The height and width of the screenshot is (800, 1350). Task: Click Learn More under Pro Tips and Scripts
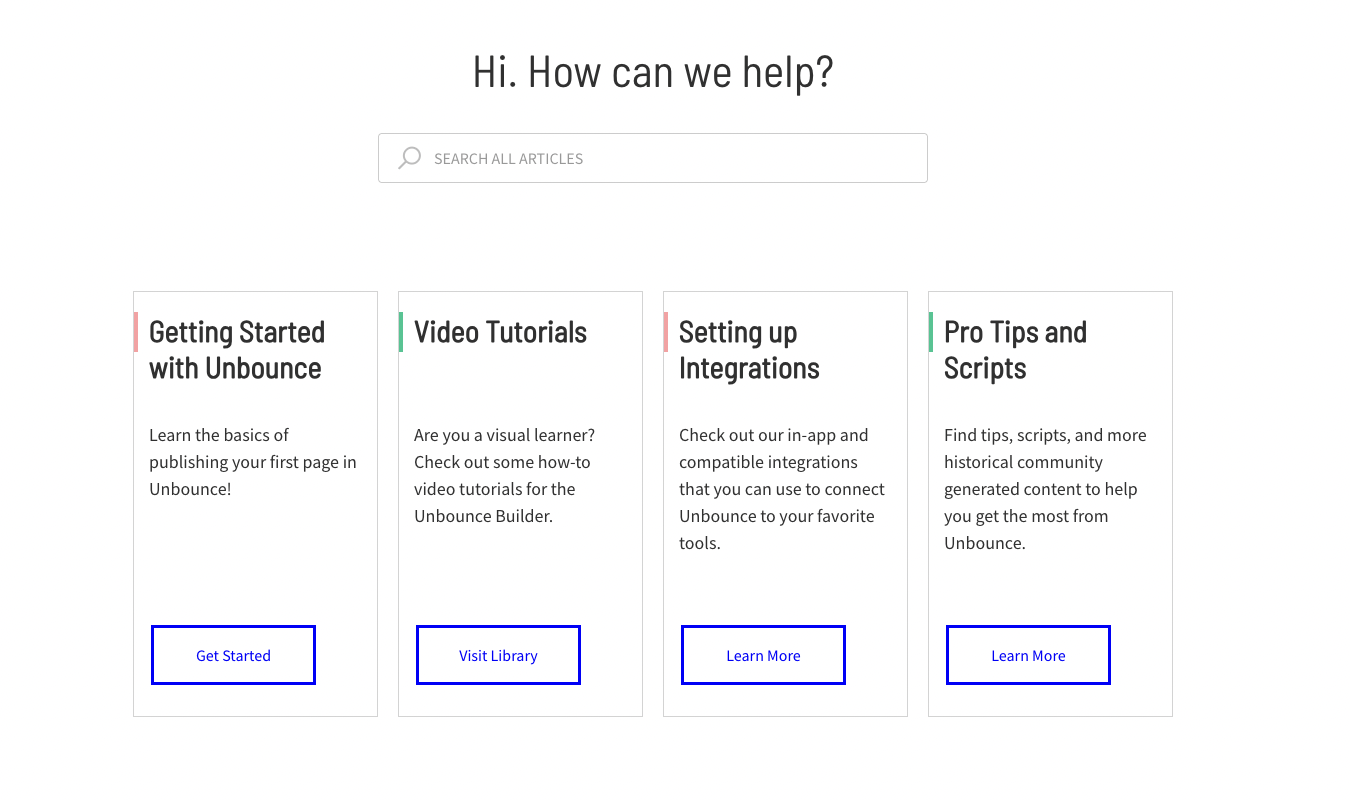(x=1028, y=655)
